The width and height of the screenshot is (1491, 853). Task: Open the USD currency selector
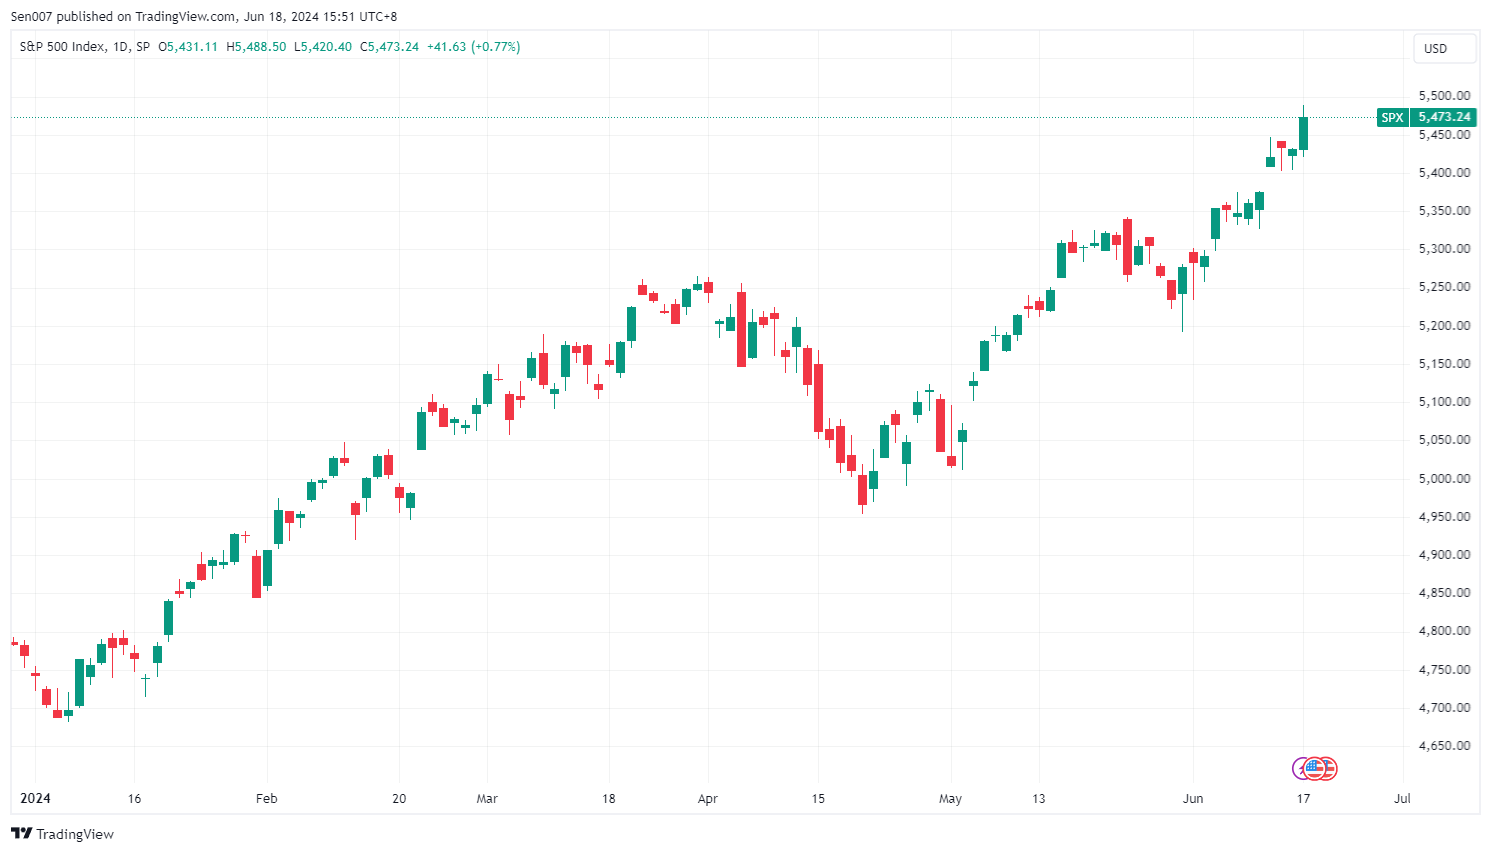1444,48
